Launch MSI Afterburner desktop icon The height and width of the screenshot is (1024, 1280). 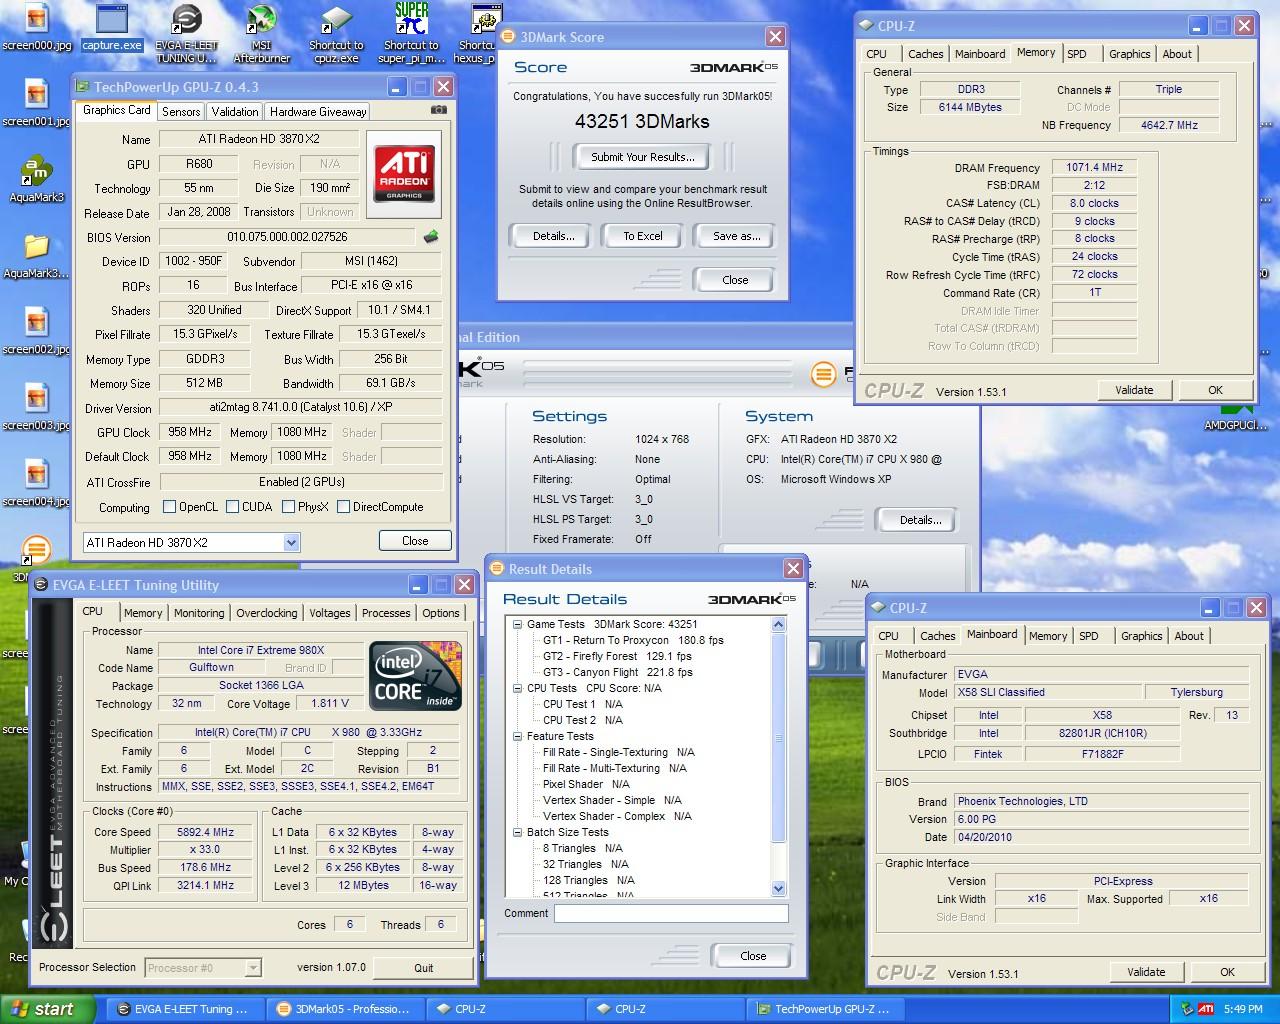click(x=261, y=33)
